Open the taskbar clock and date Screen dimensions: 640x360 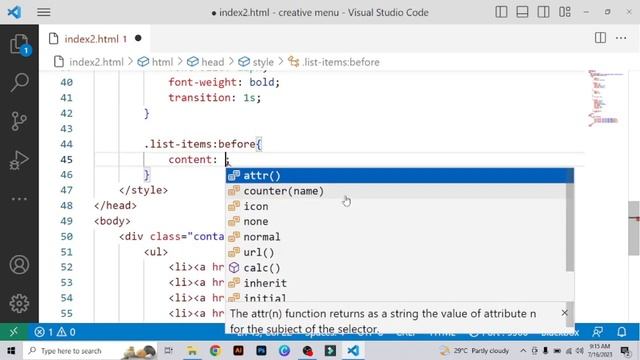point(600,351)
